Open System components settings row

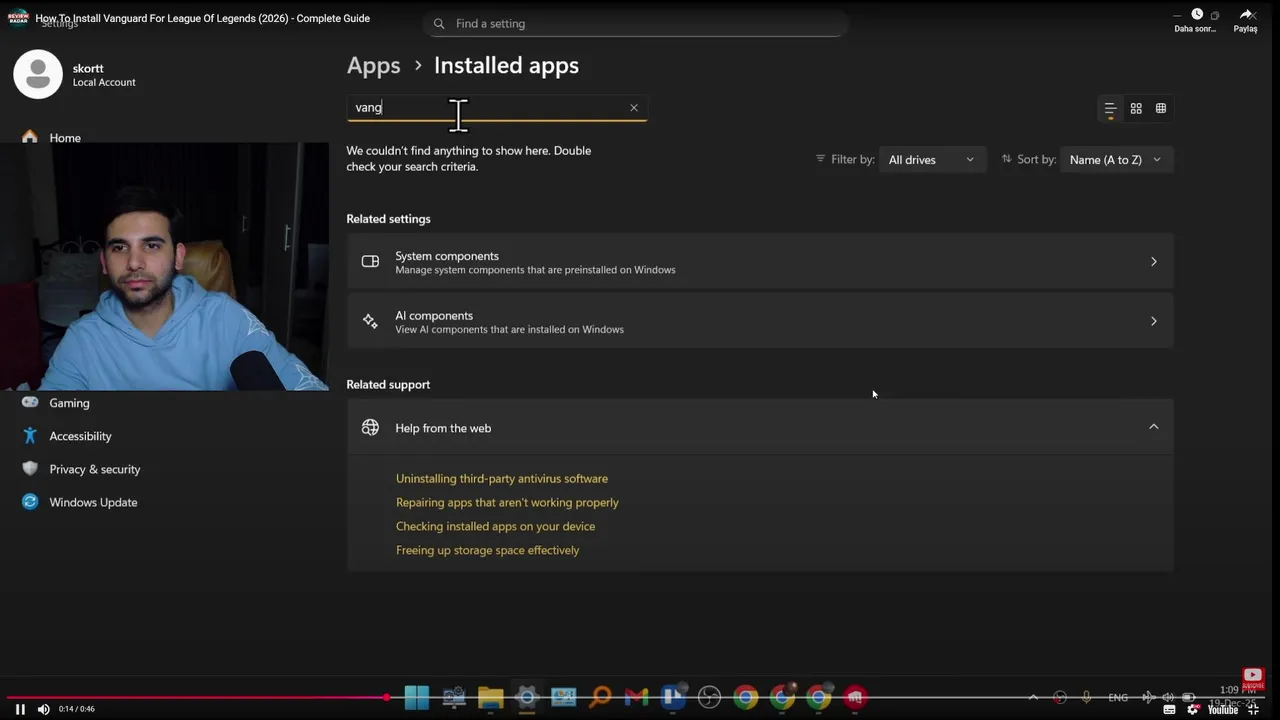click(760, 262)
